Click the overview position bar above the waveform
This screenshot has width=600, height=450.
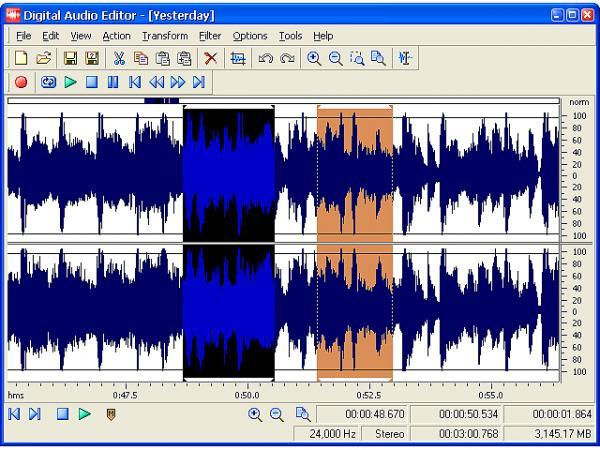[x=284, y=101]
